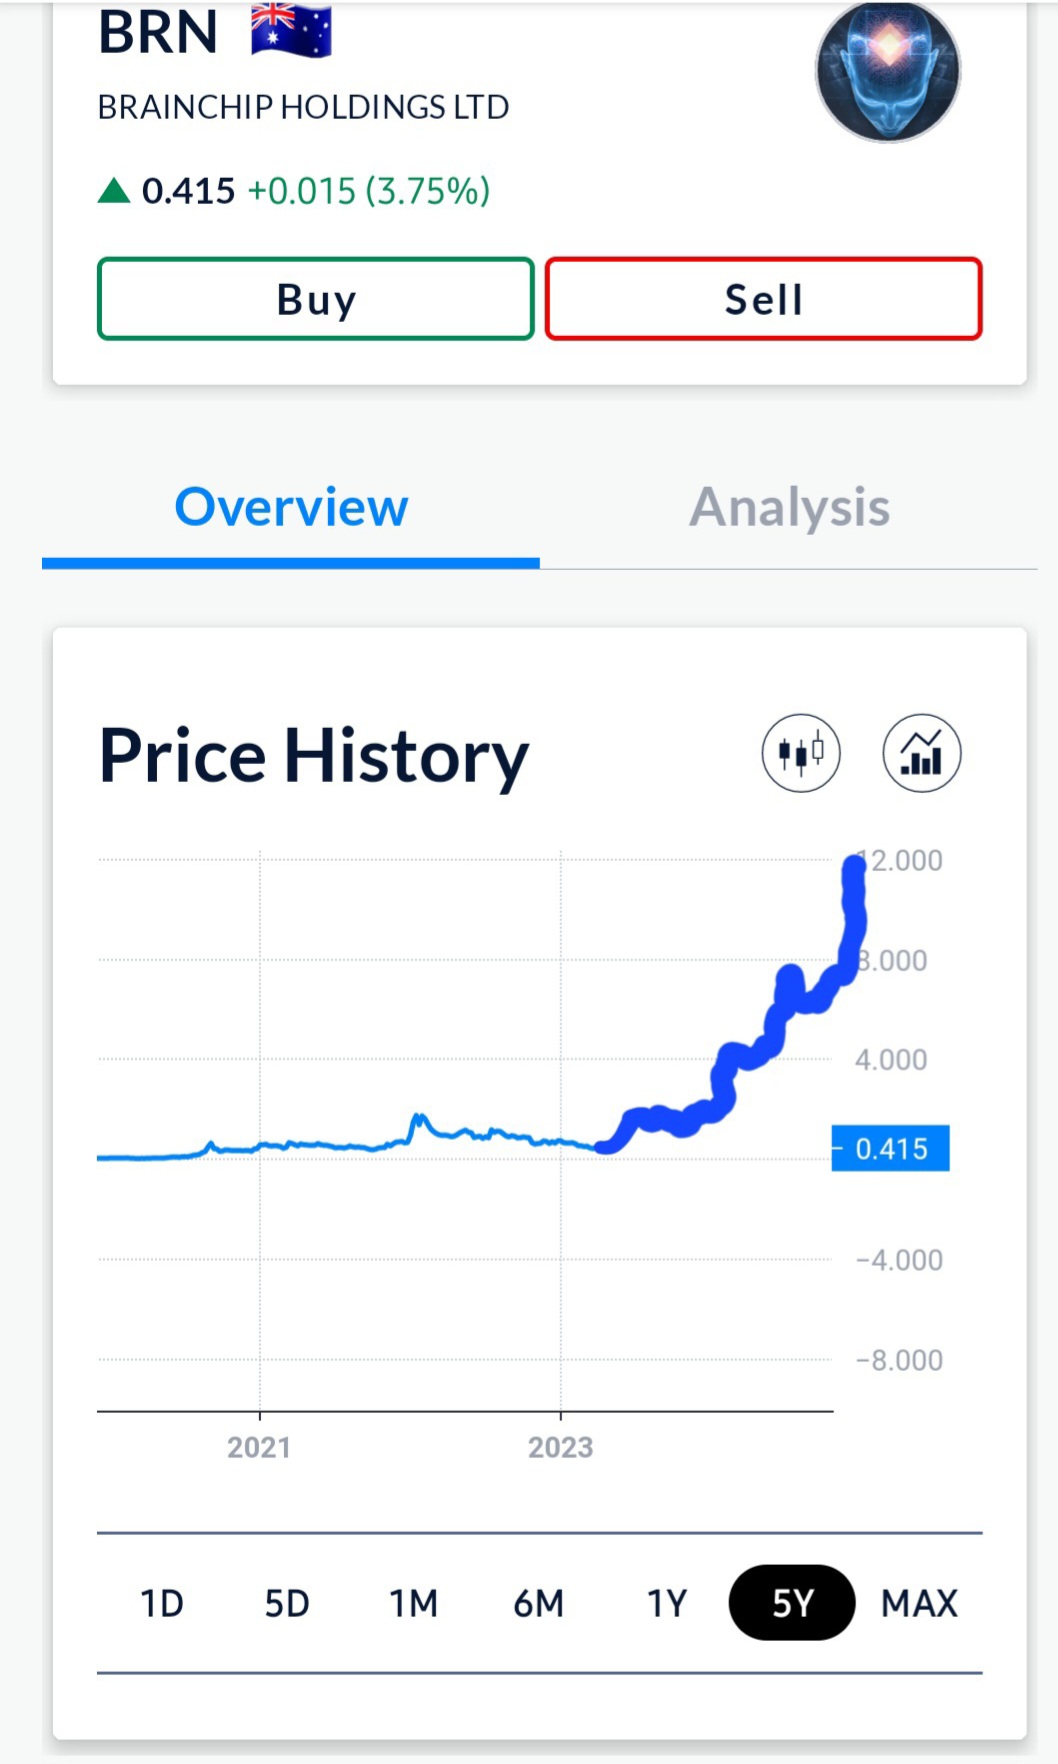Open the candlestick chart view
Screen dimensions: 1058x1764
click(800, 753)
